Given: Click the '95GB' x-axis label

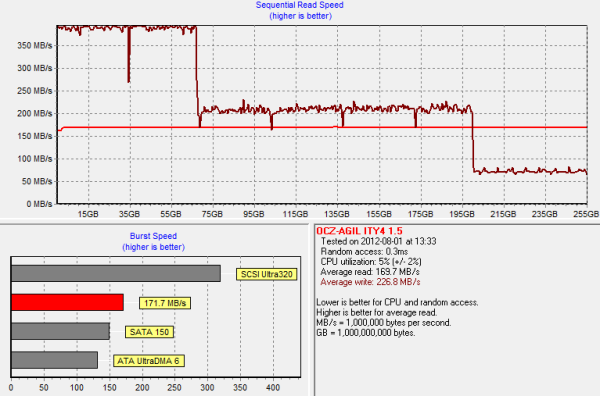Looking at the screenshot, I should click(254, 214).
